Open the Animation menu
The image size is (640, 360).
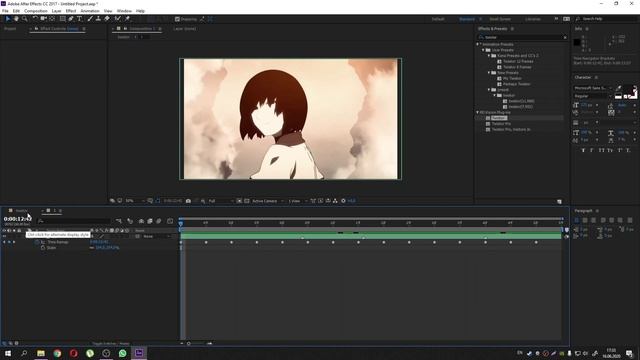pyautogui.click(x=90, y=11)
